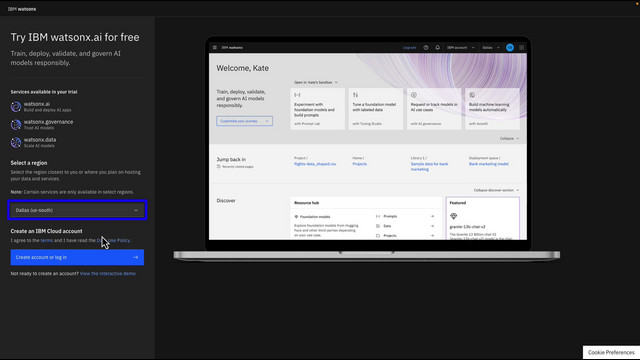This screenshot has width=640, height=360.
Task: Click the watsonx.governance service icon
Action: click(16, 124)
